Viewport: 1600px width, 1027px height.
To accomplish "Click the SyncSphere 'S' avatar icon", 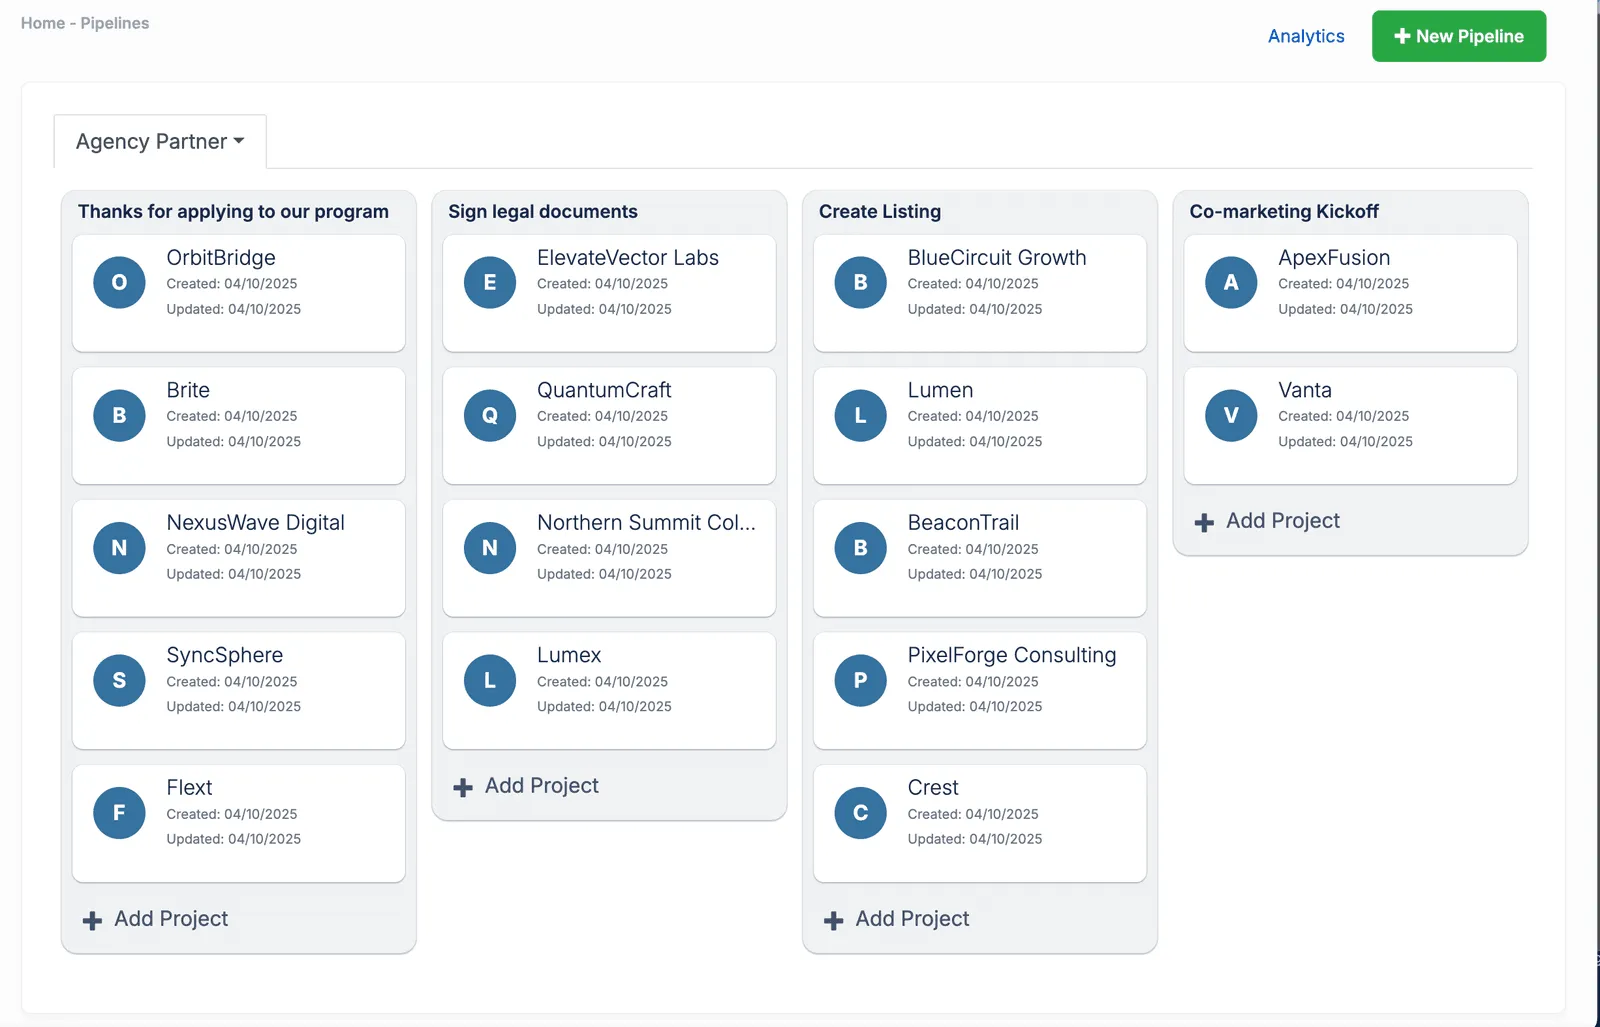I will tap(119, 680).
